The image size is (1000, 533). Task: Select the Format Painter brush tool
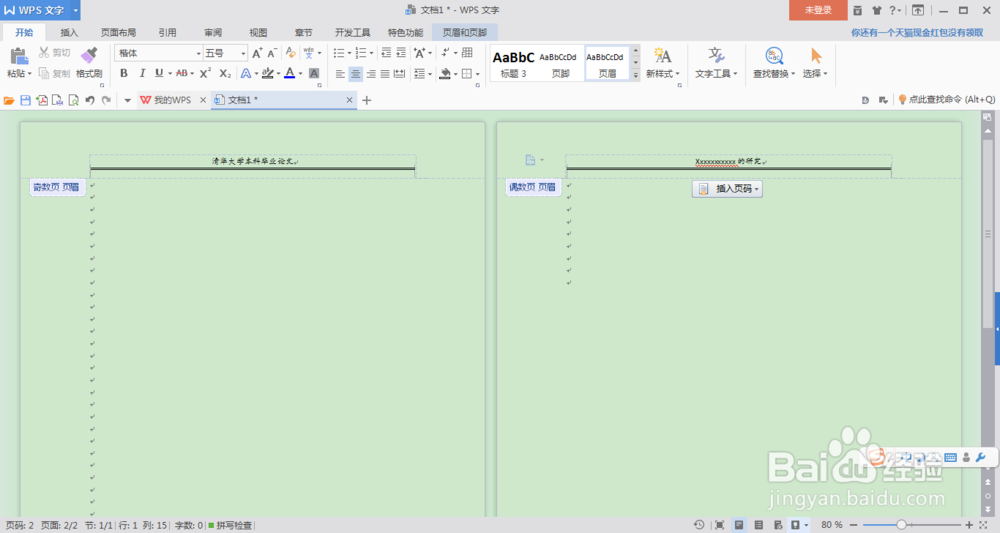89,62
